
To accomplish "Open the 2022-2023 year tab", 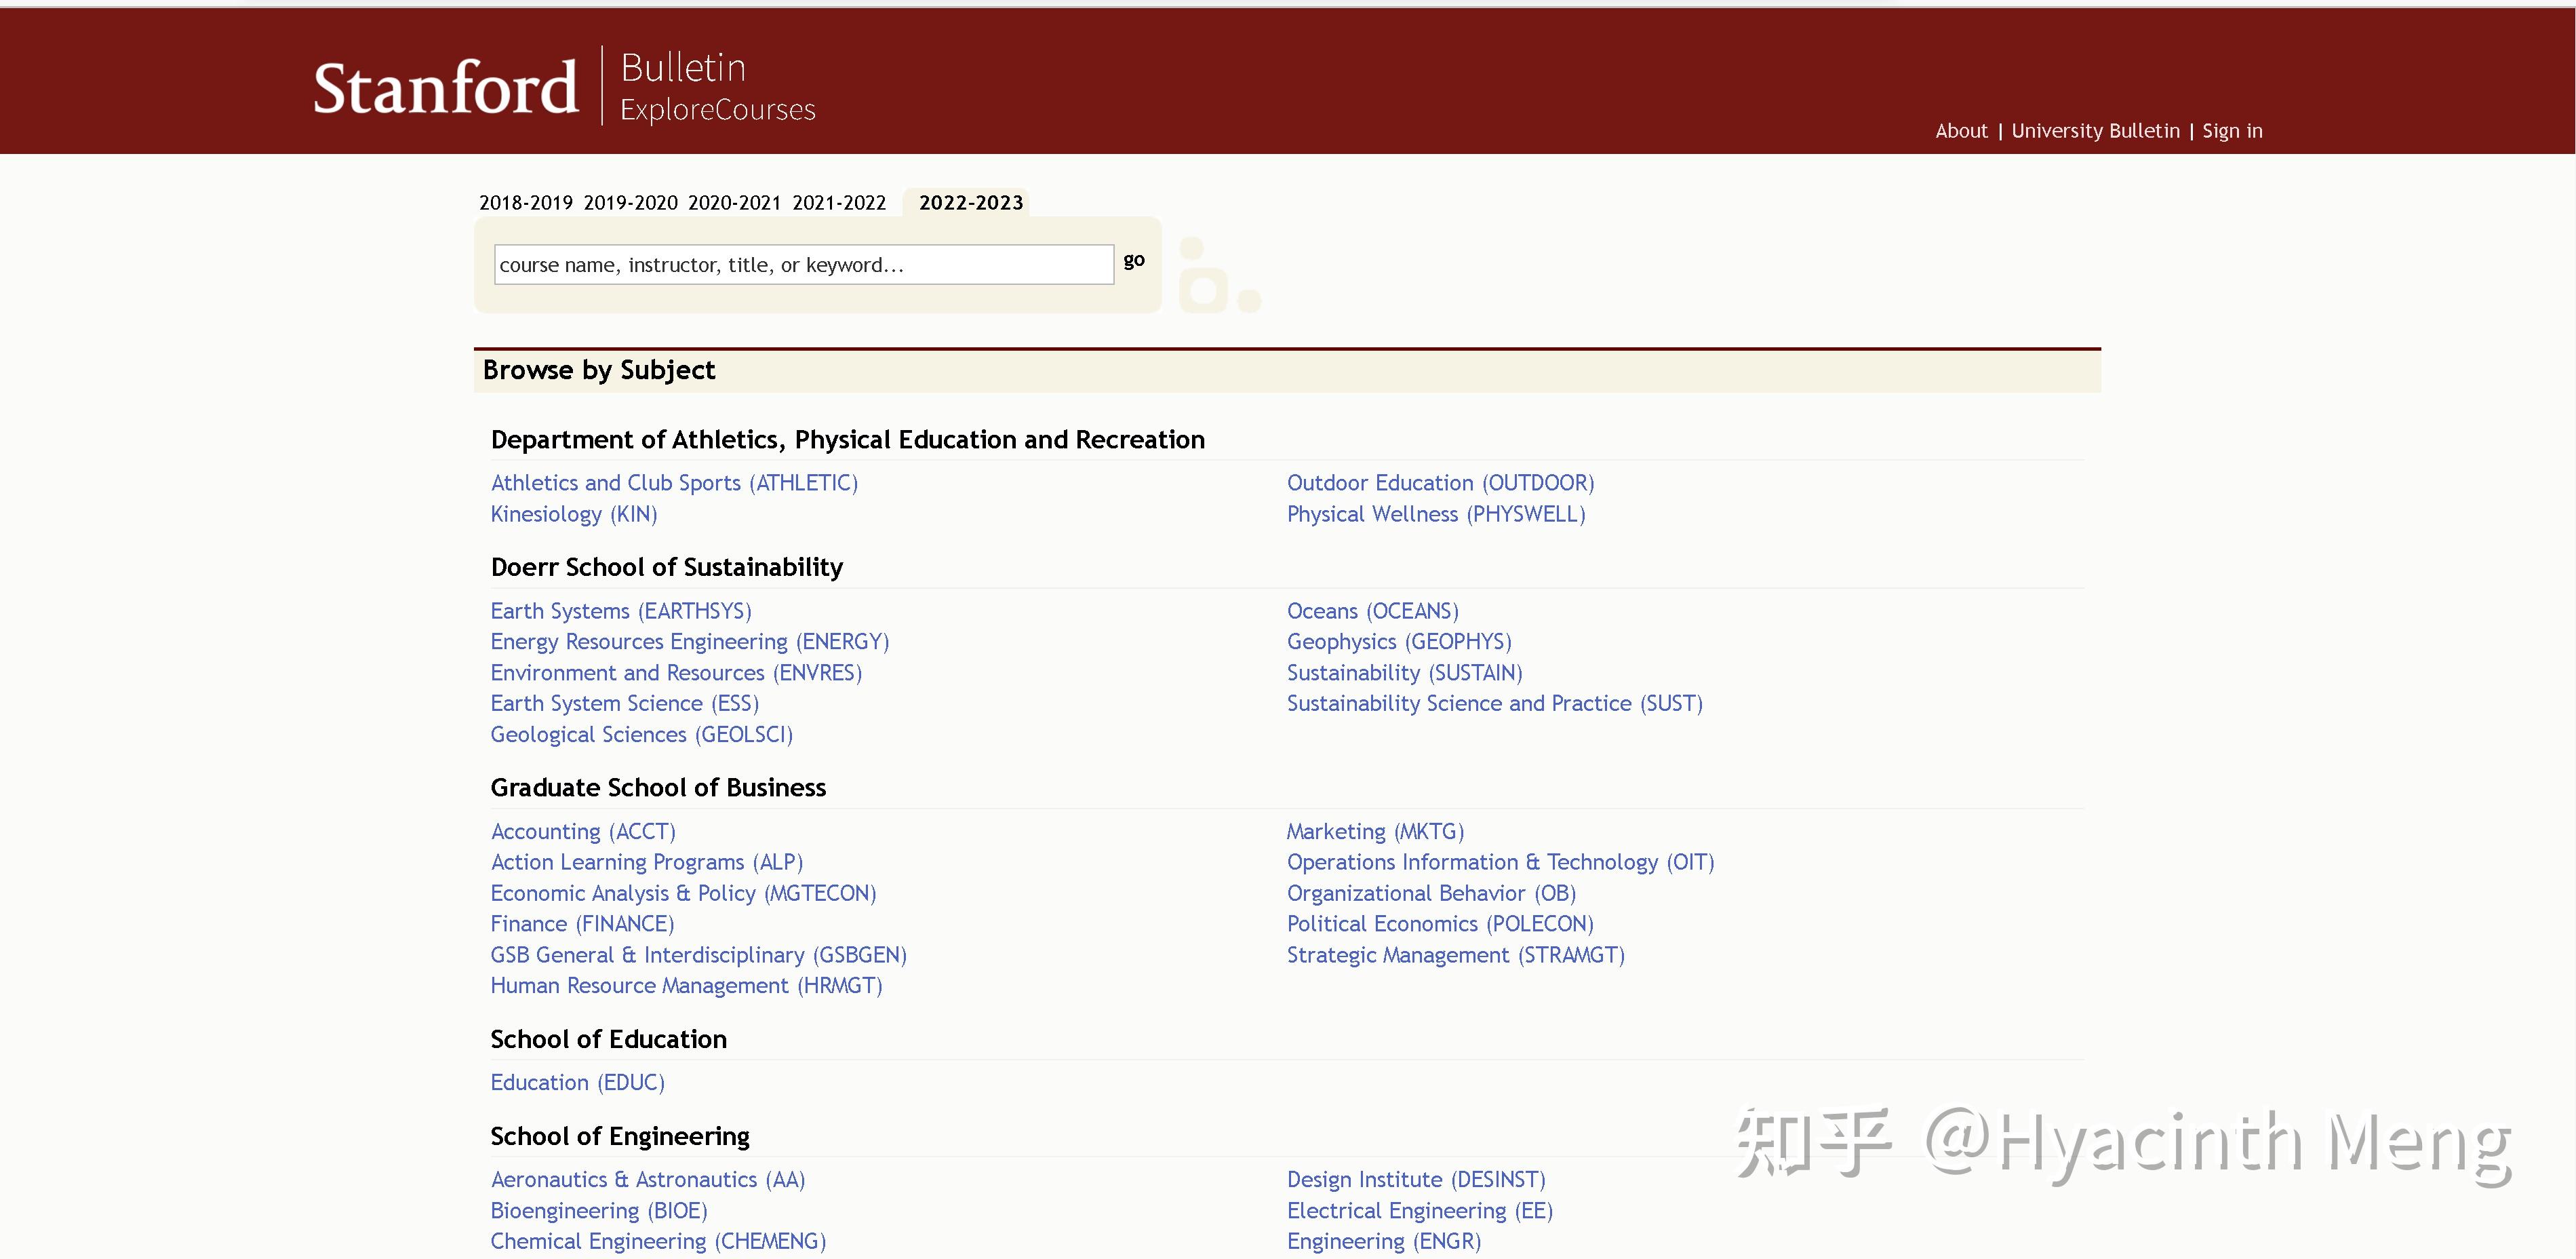I will tap(970, 203).
